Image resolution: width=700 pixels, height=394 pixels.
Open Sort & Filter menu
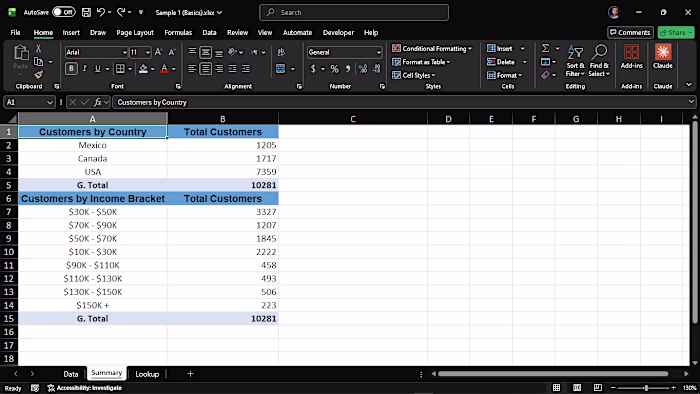(x=575, y=60)
